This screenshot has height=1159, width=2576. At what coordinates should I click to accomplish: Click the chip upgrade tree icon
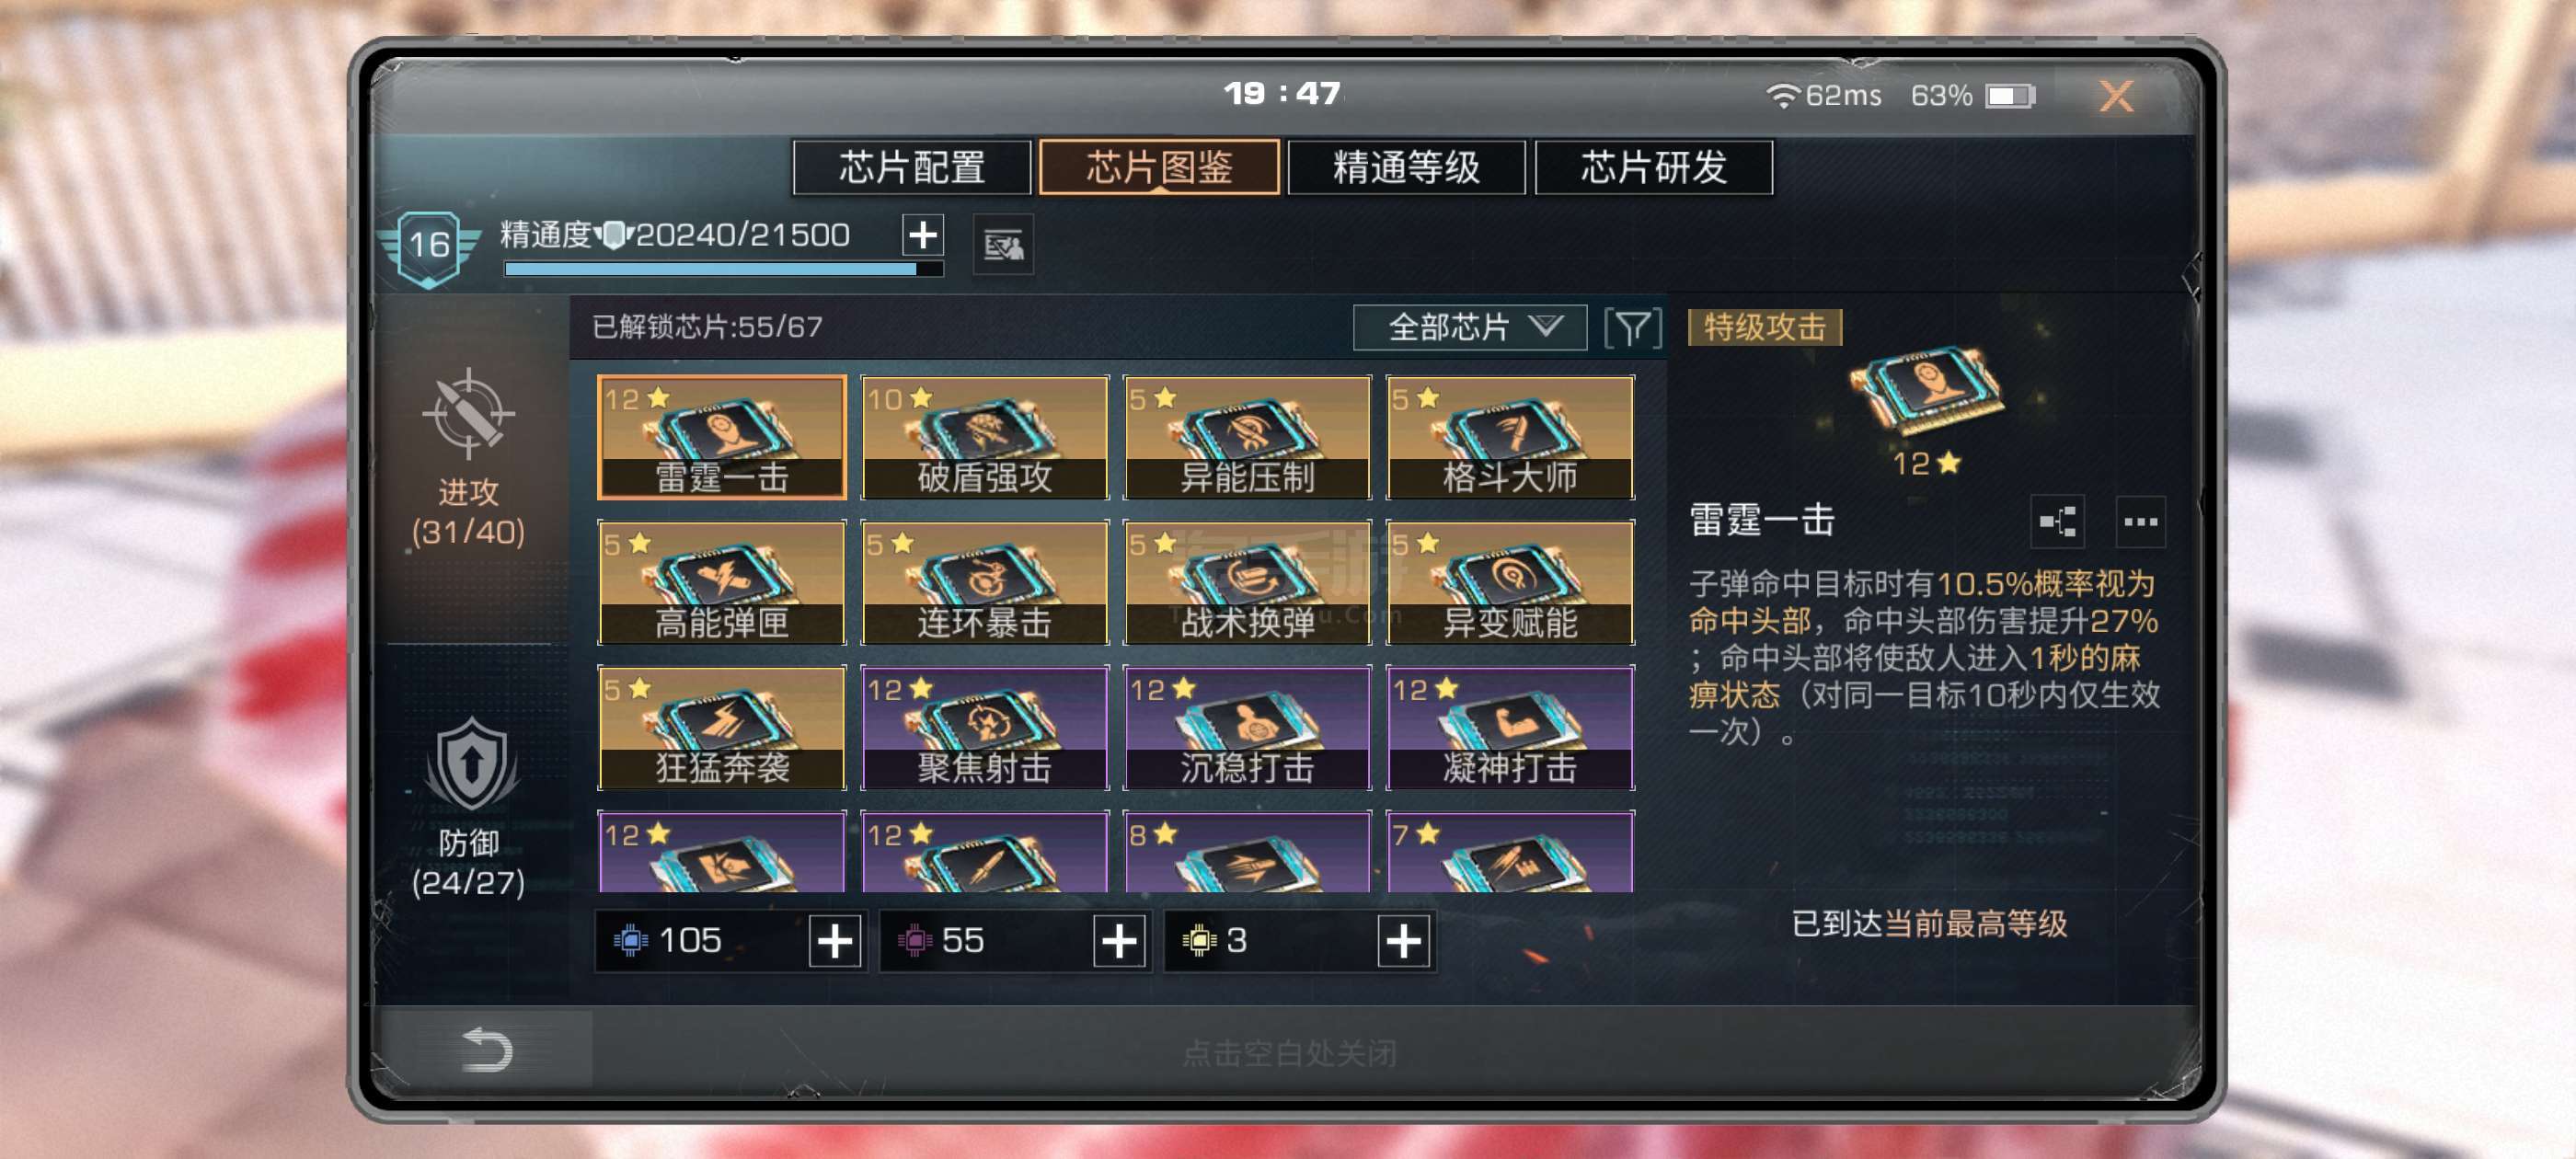pos(2057,521)
